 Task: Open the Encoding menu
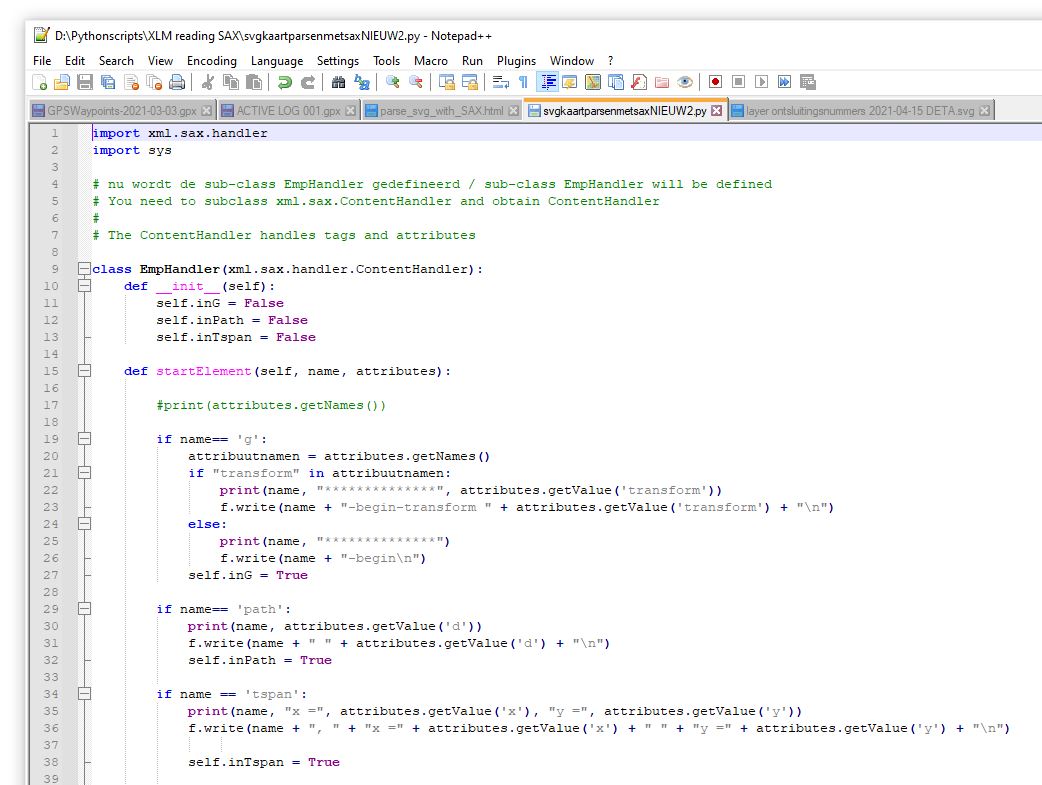(211, 60)
